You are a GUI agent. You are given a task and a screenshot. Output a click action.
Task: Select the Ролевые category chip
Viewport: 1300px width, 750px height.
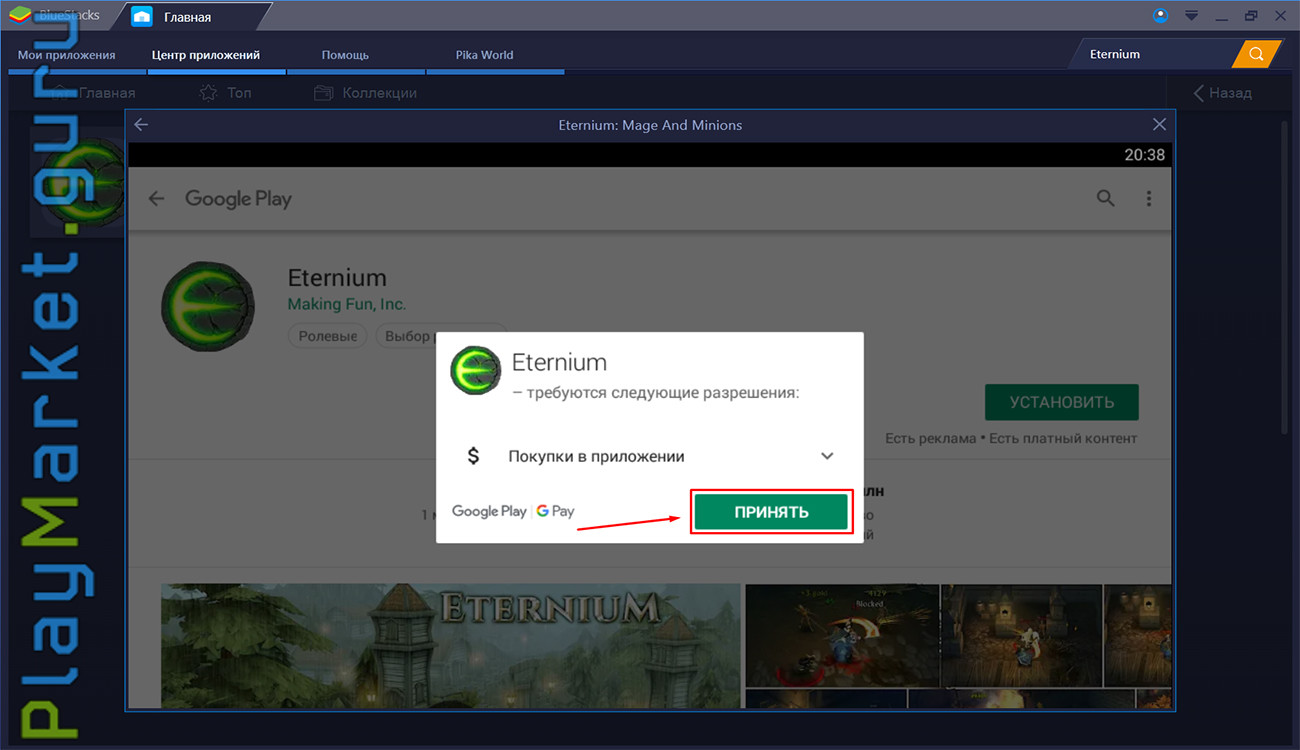click(328, 336)
